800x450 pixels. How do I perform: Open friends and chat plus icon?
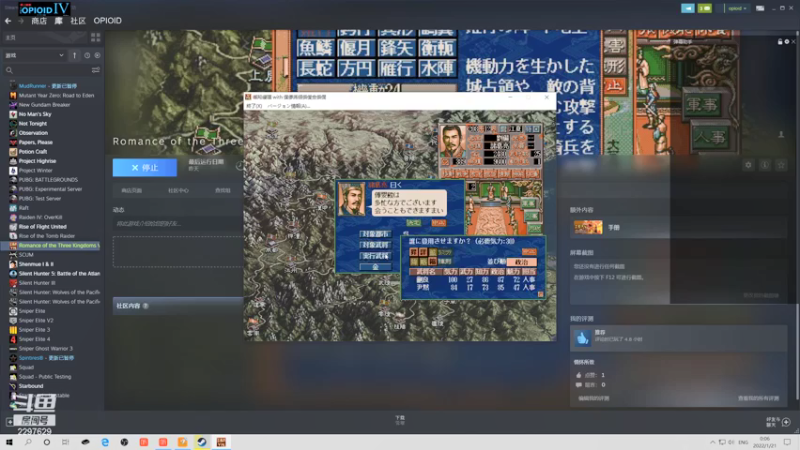tap(786, 421)
